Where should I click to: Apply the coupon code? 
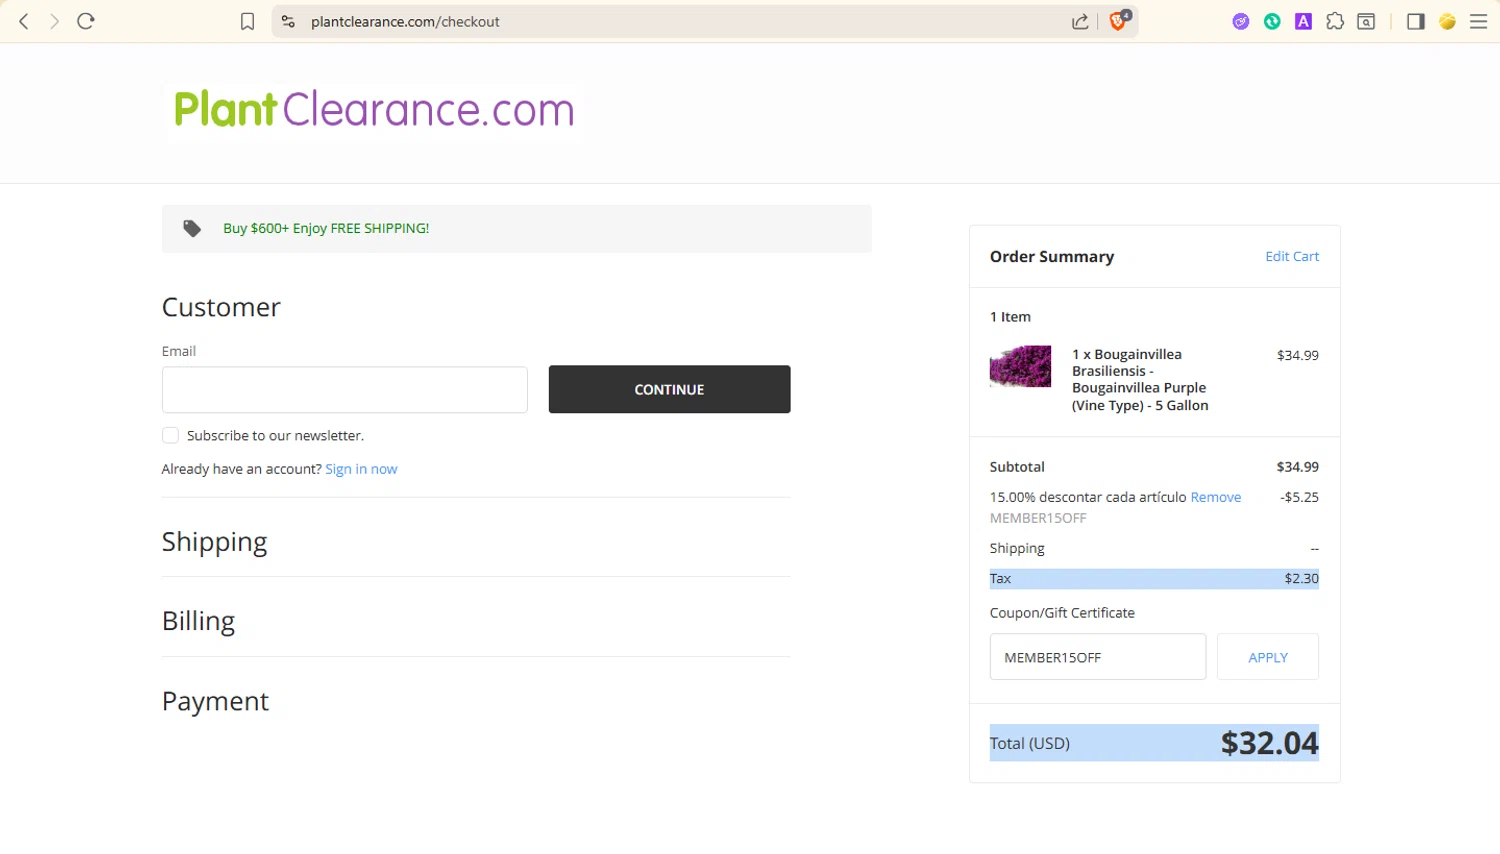pyautogui.click(x=1268, y=657)
